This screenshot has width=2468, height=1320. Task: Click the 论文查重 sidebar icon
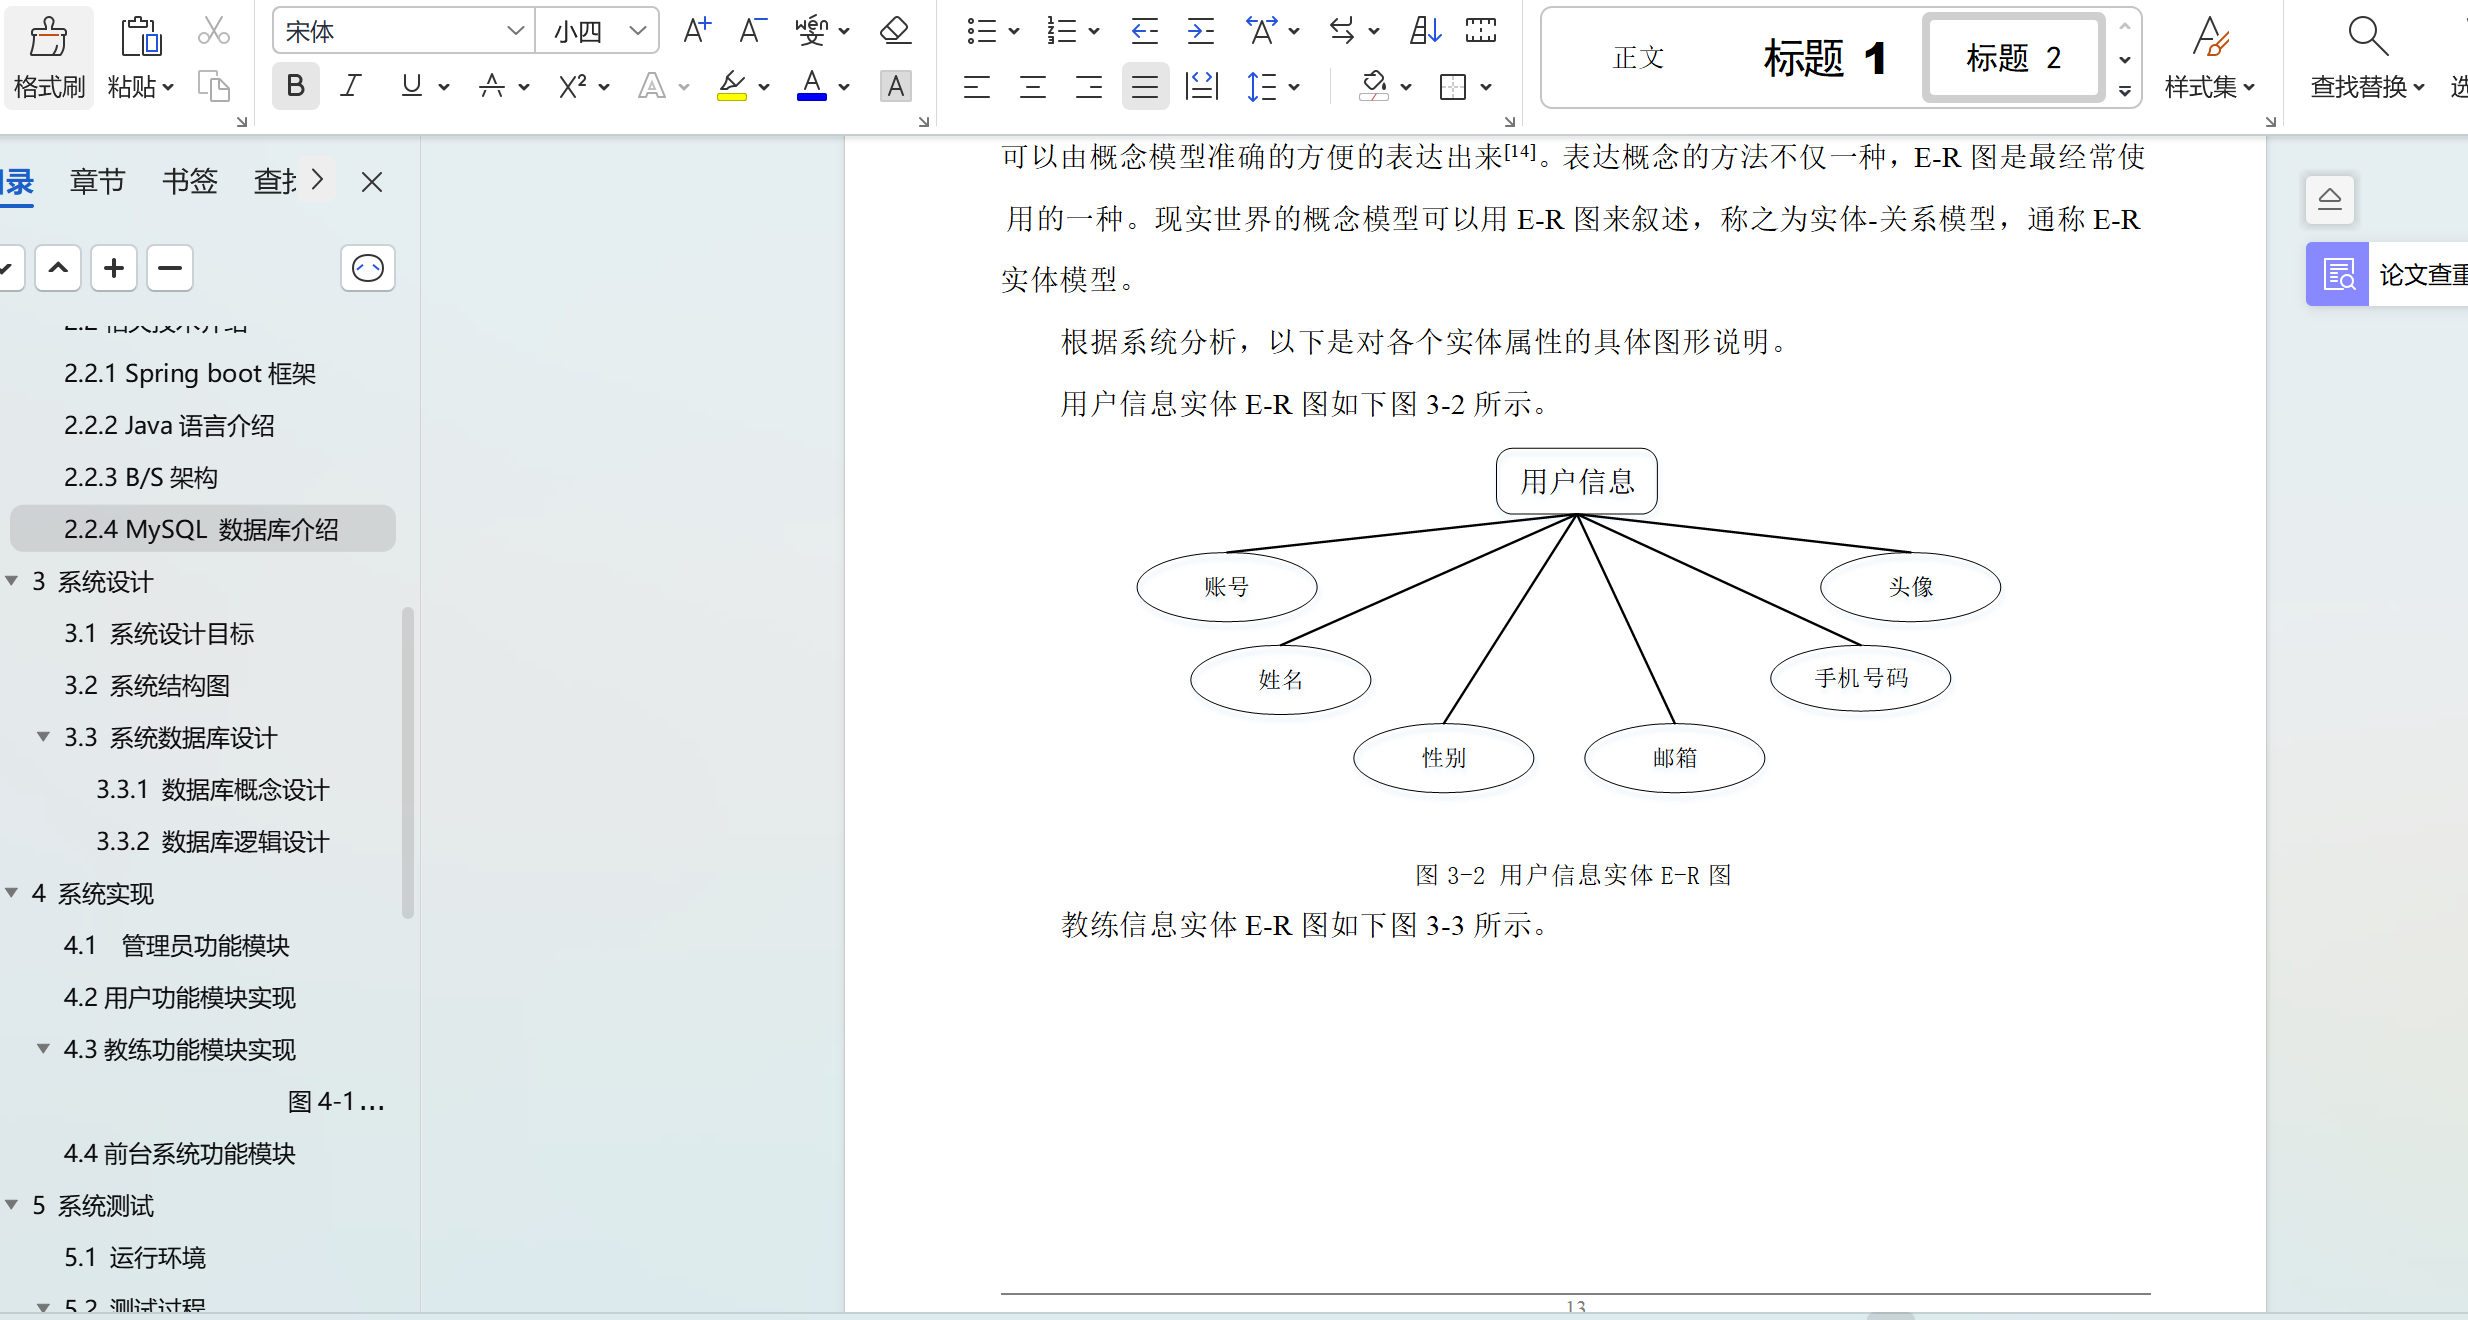2338,273
